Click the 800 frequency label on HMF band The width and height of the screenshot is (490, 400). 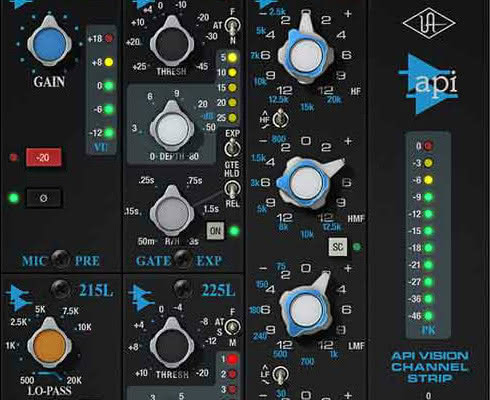coord(279,139)
